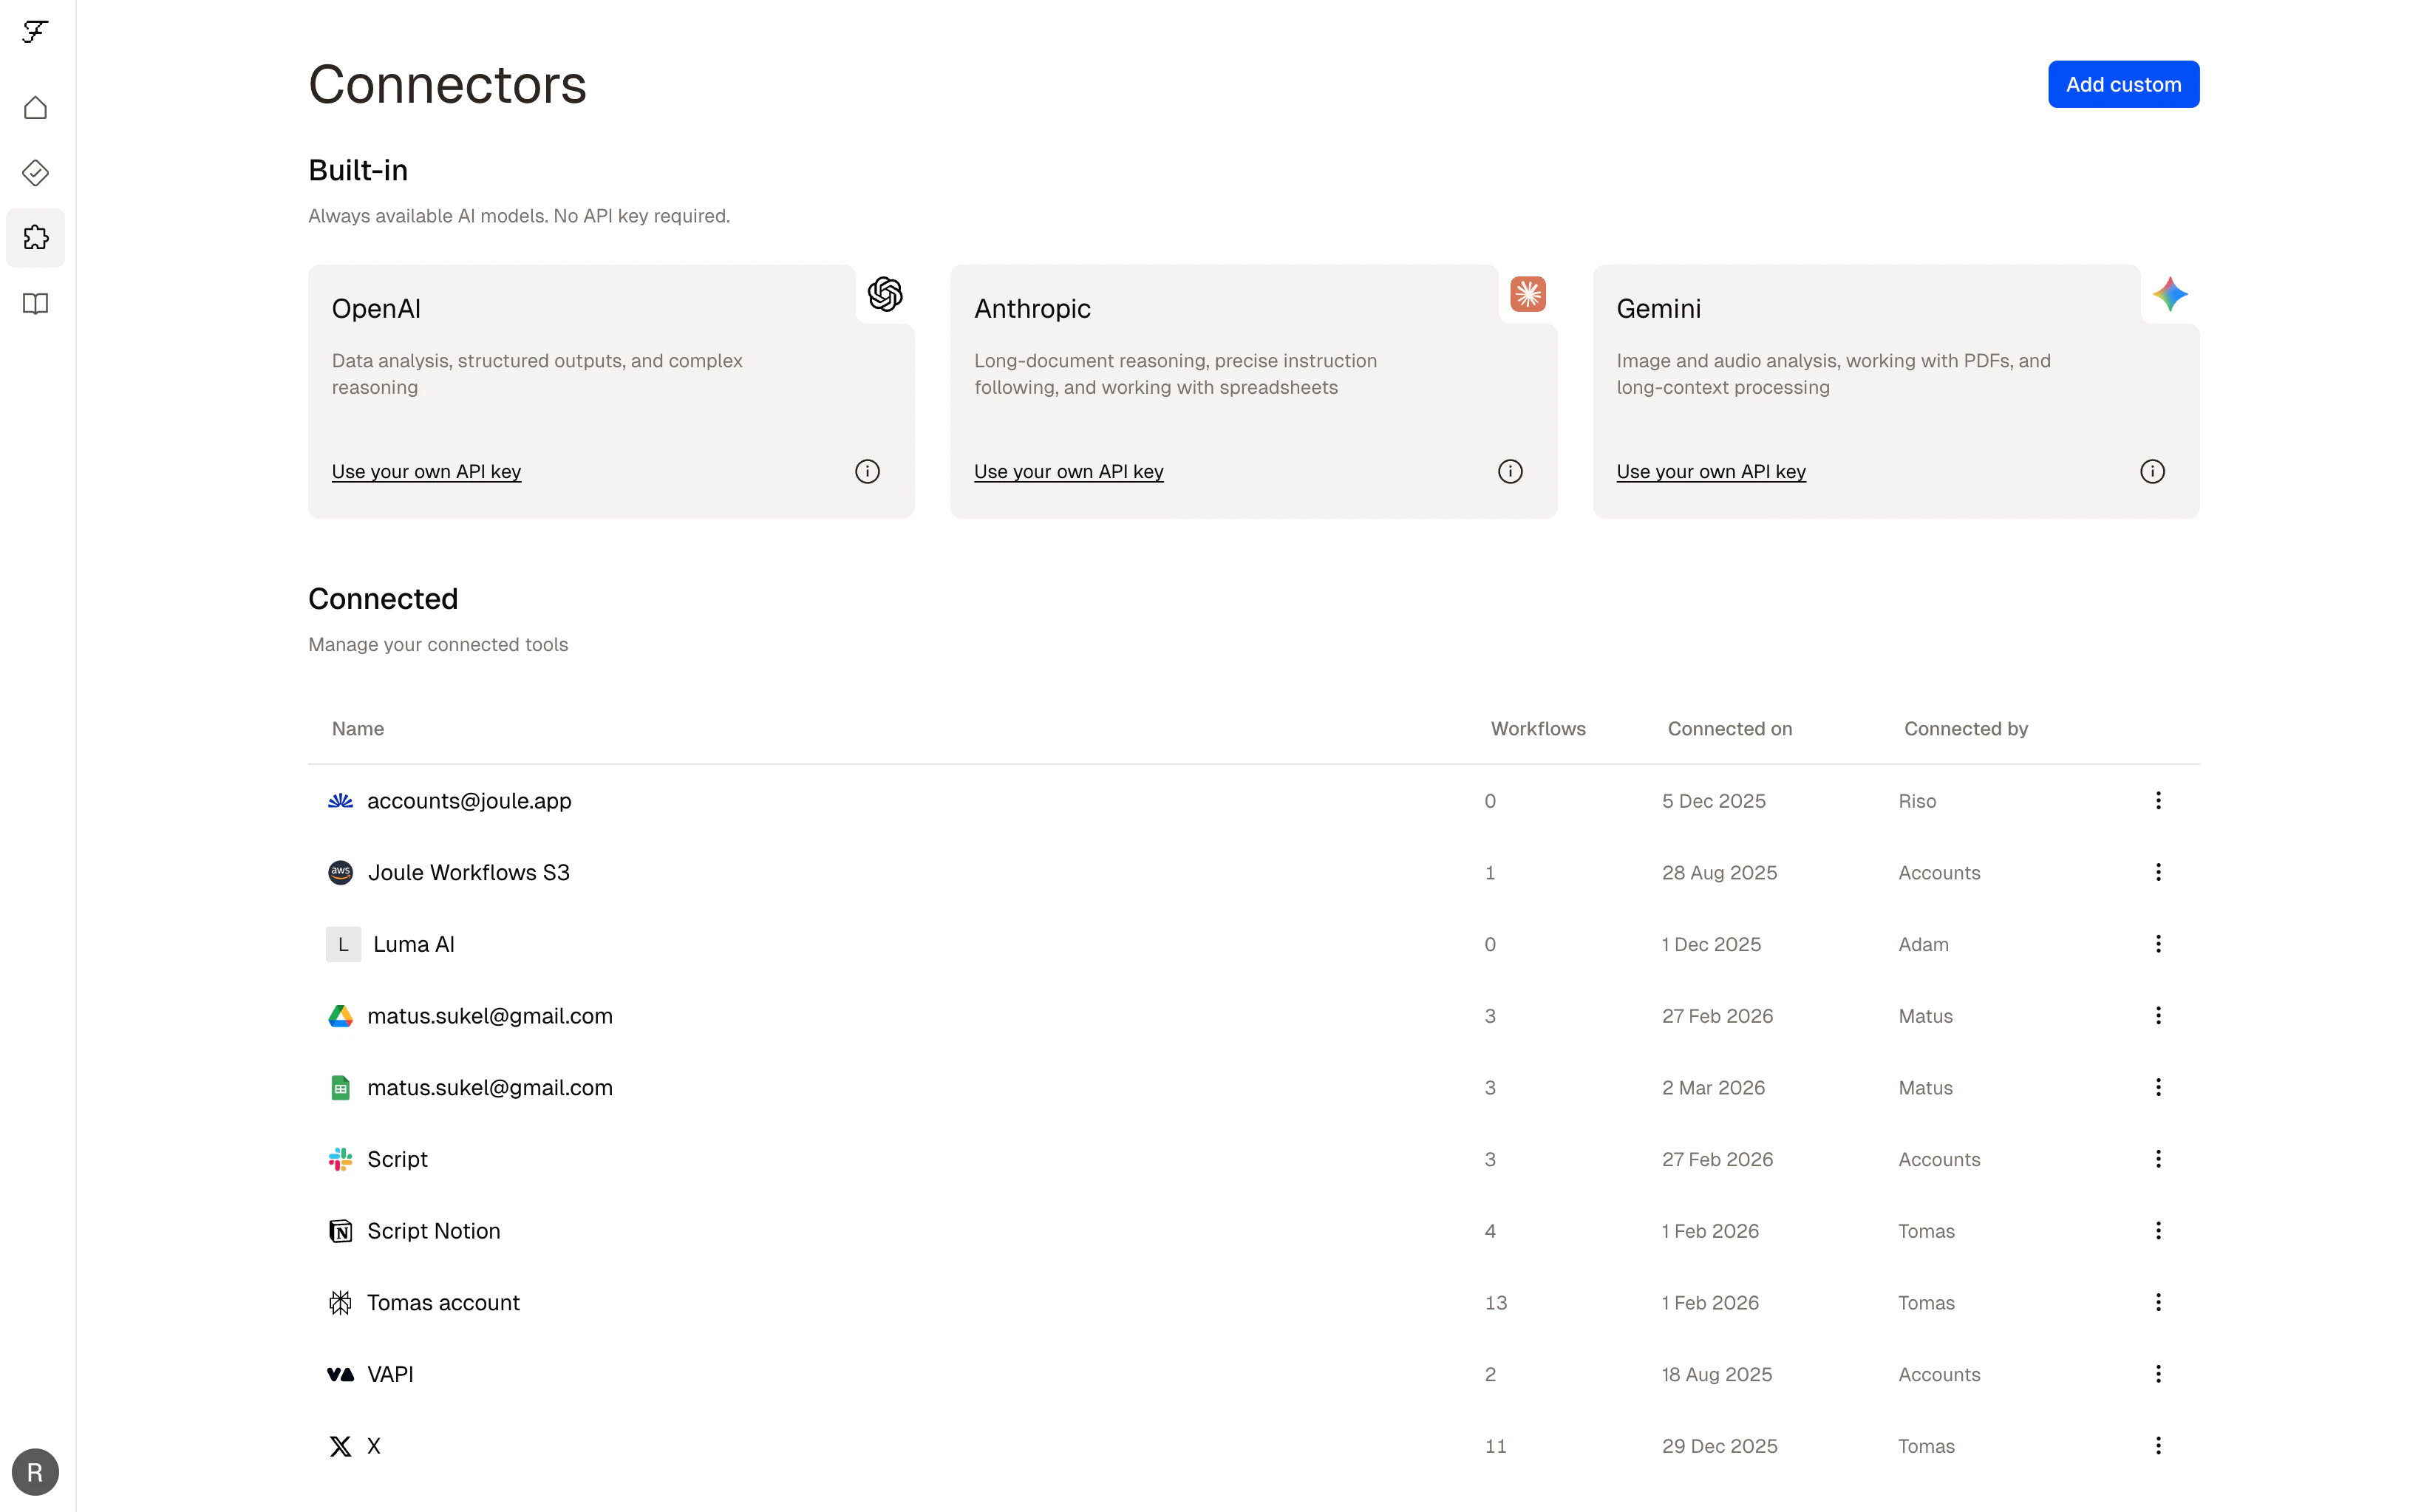Open the Home icon in sidebar
Screen dimensions: 2424x1512
click(35, 108)
